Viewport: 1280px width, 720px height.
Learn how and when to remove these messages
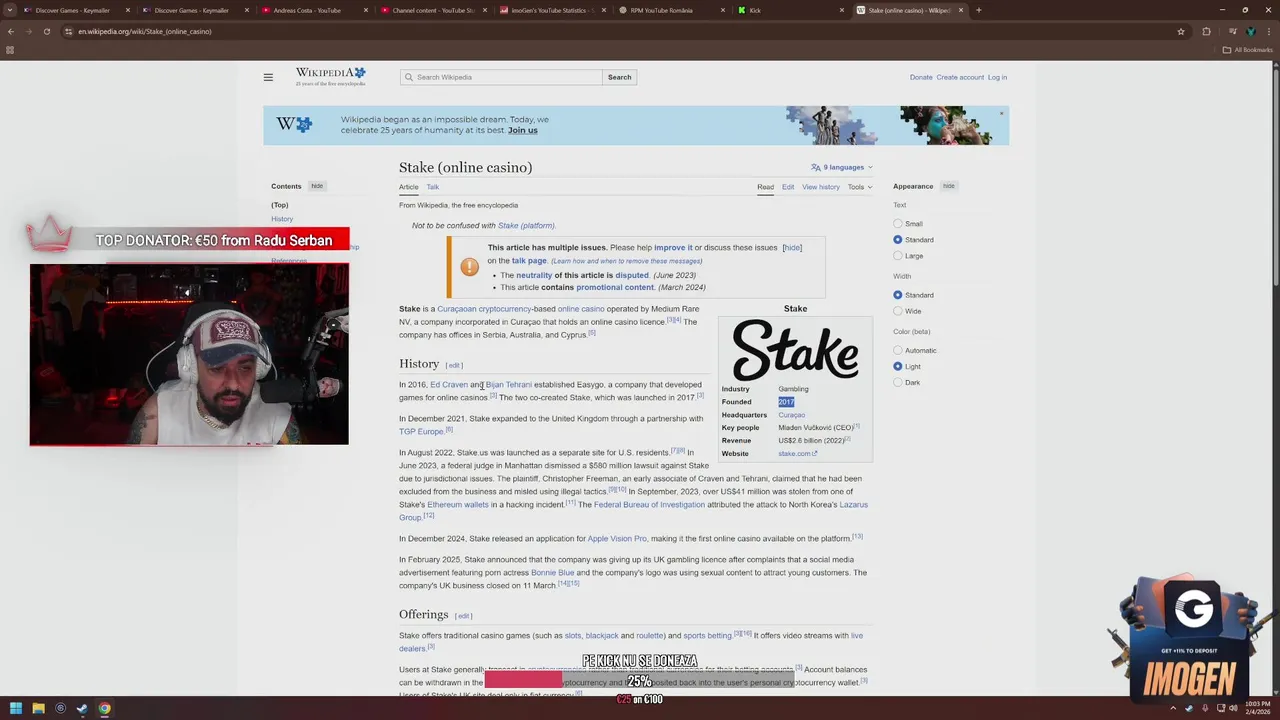coord(626,261)
